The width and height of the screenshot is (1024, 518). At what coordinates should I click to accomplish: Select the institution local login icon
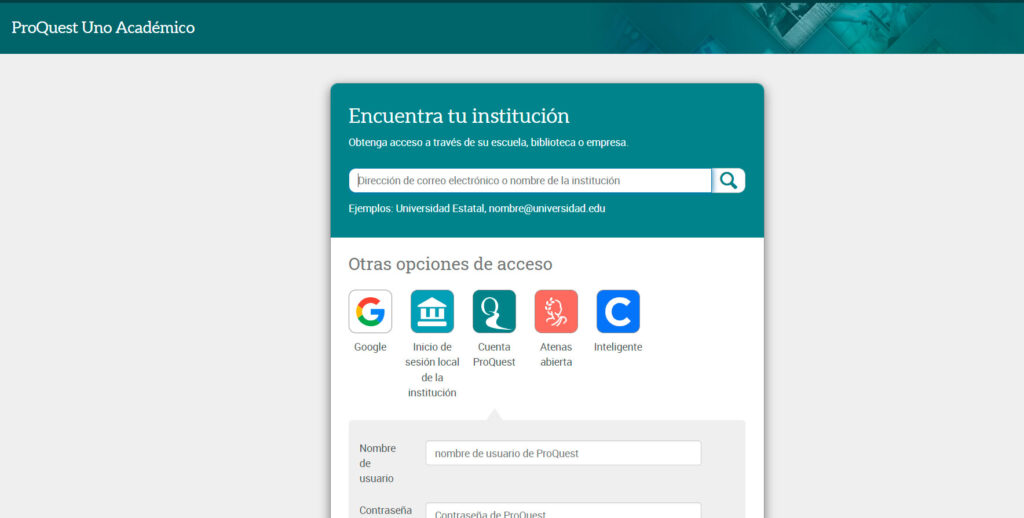point(432,312)
